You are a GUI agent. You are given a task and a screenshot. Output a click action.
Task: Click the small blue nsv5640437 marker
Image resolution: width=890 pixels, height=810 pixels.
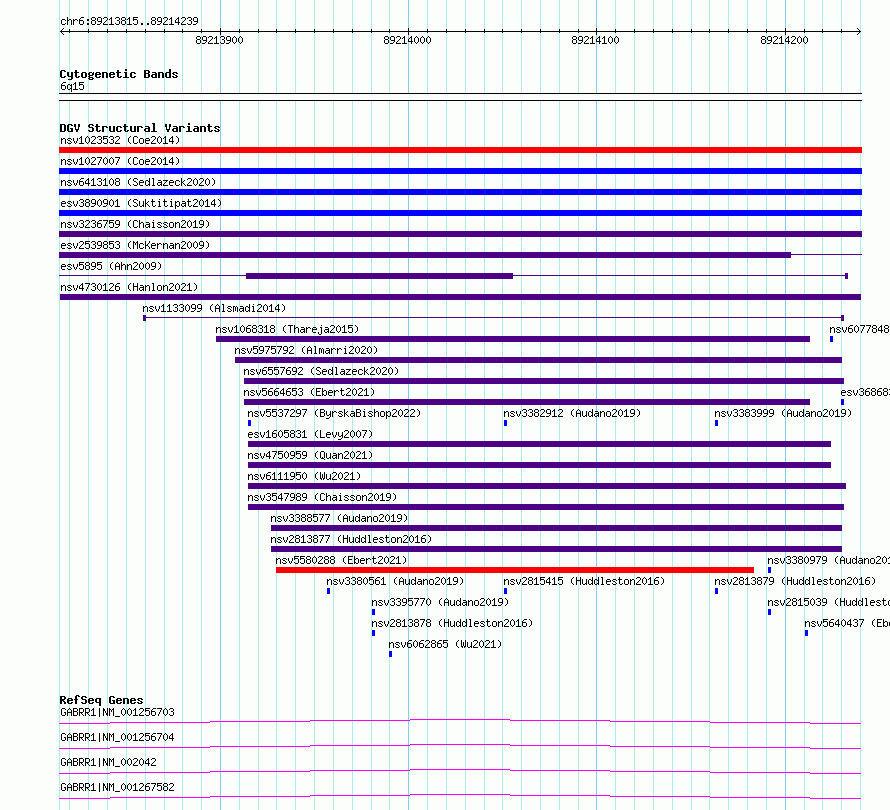[x=807, y=633]
